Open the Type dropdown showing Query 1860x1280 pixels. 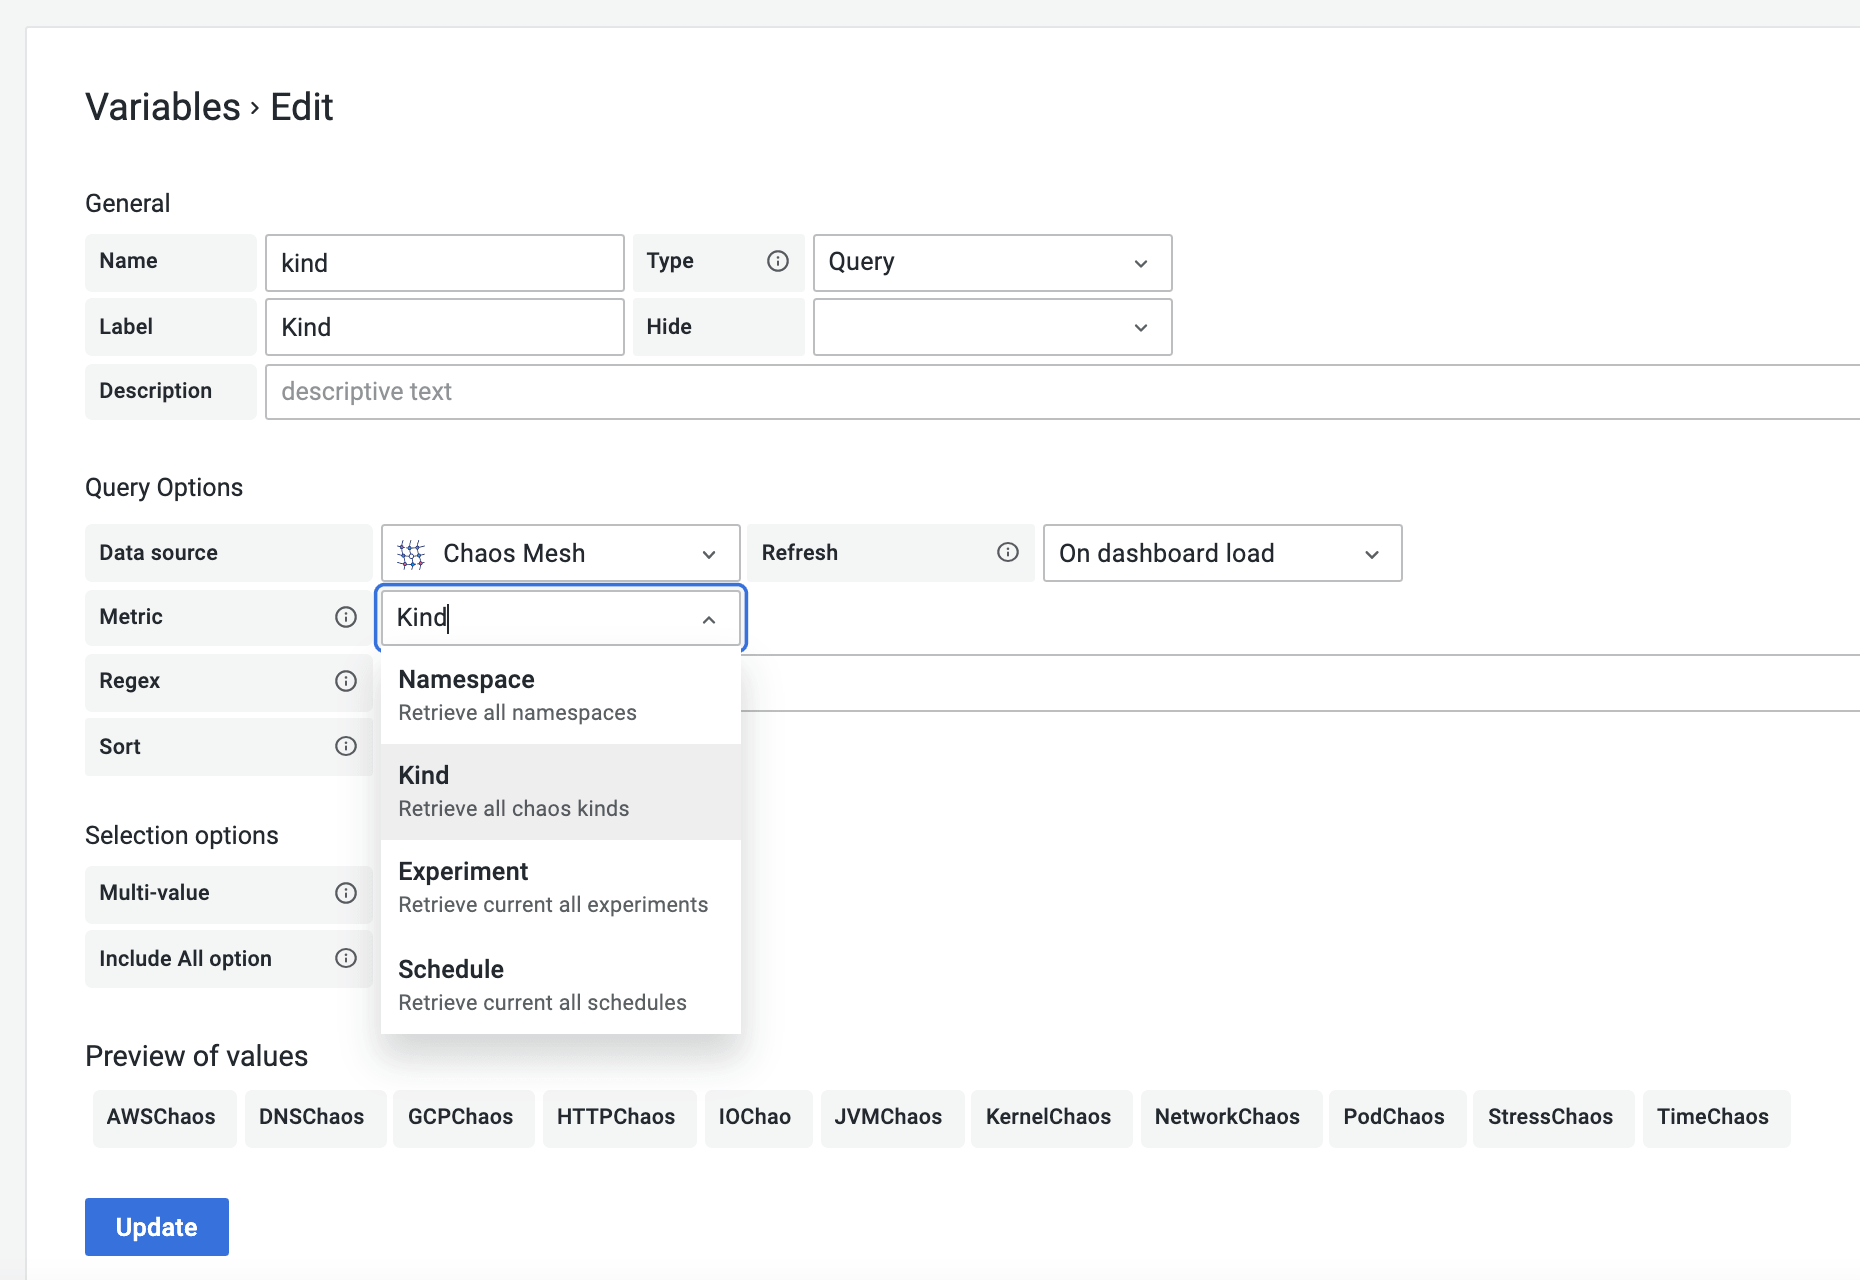[x=991, y=263]
